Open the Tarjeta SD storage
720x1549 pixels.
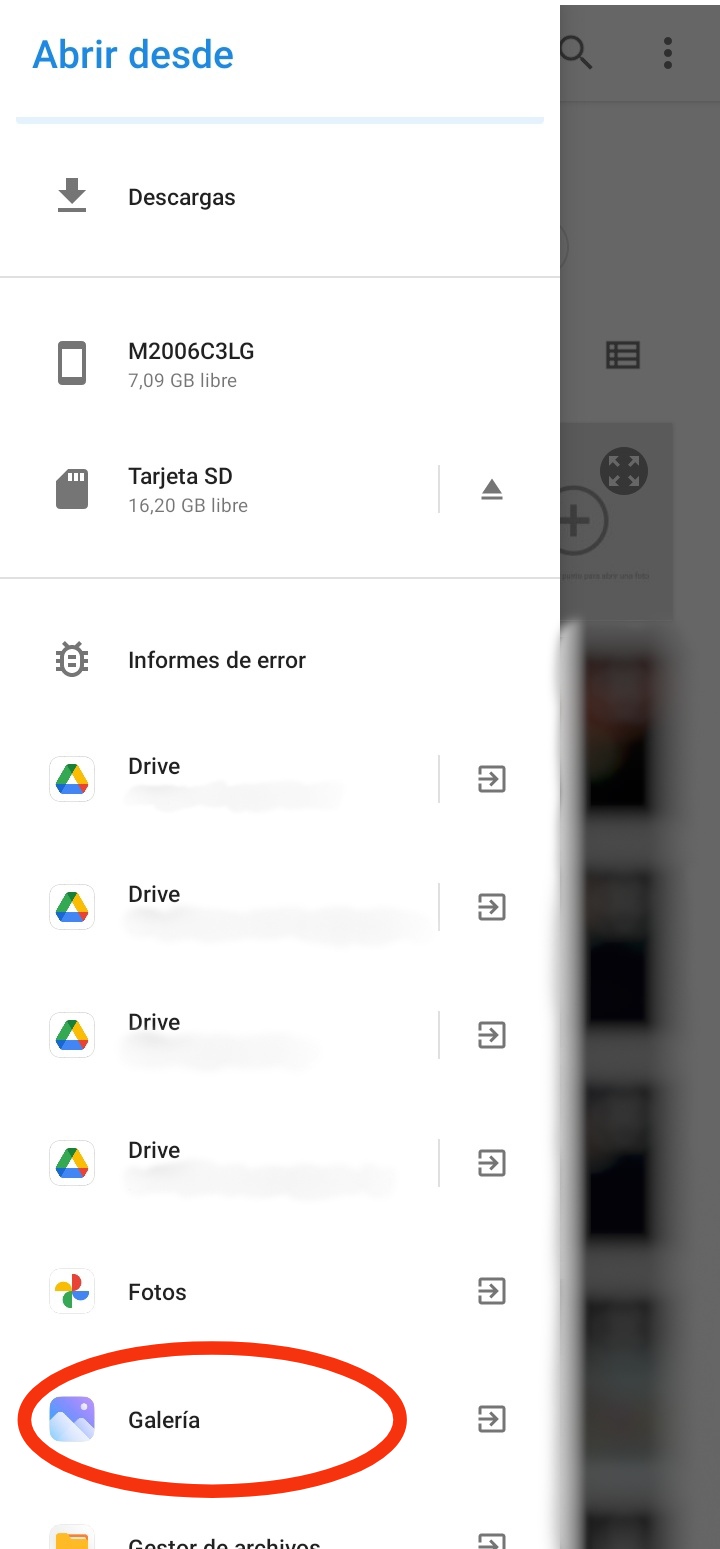tap(219, 489)
